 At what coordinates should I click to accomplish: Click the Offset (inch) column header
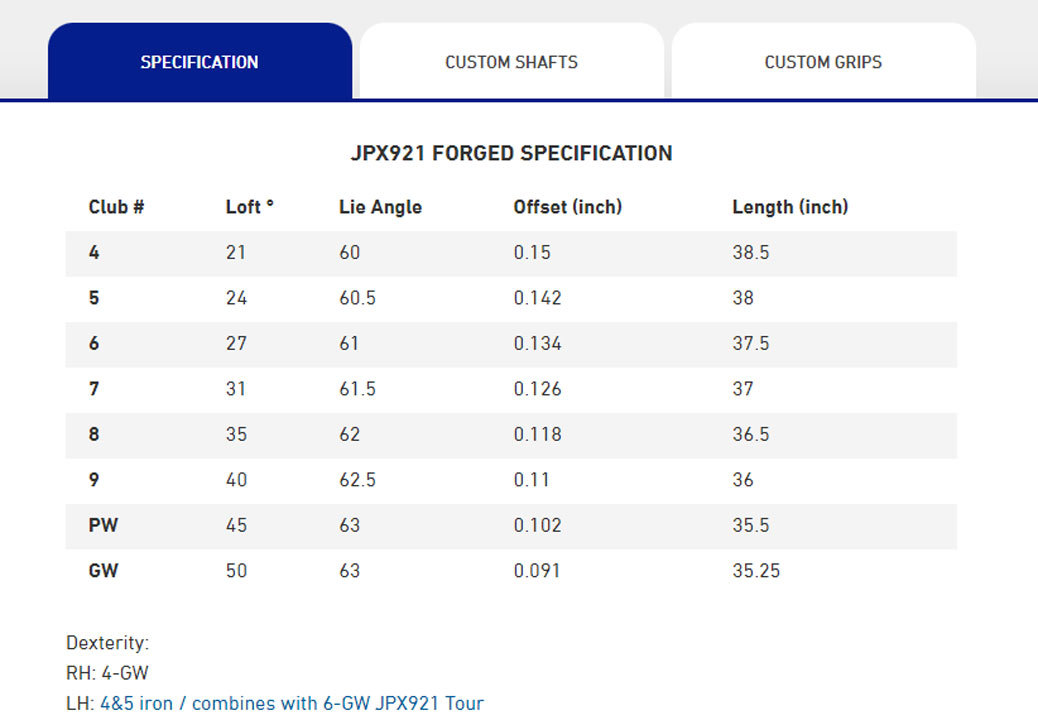567,207
